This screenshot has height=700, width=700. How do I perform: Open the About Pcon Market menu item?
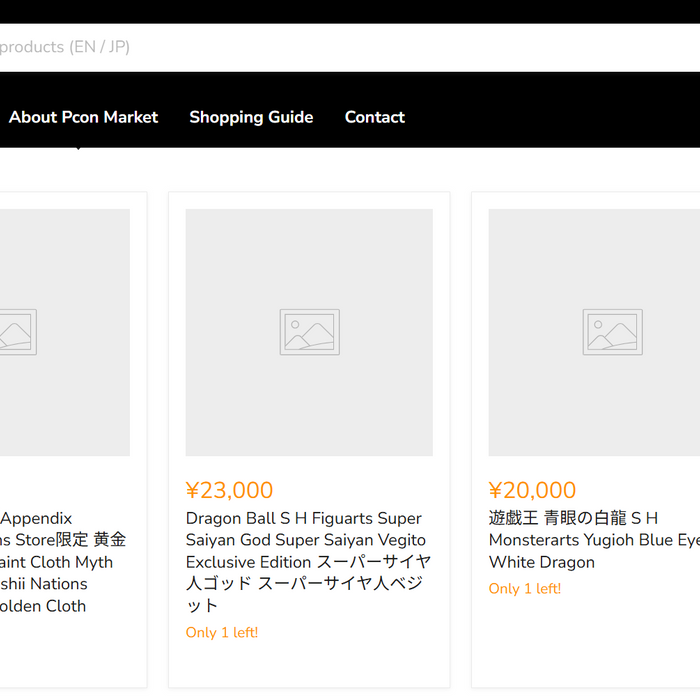click(83, 117)
